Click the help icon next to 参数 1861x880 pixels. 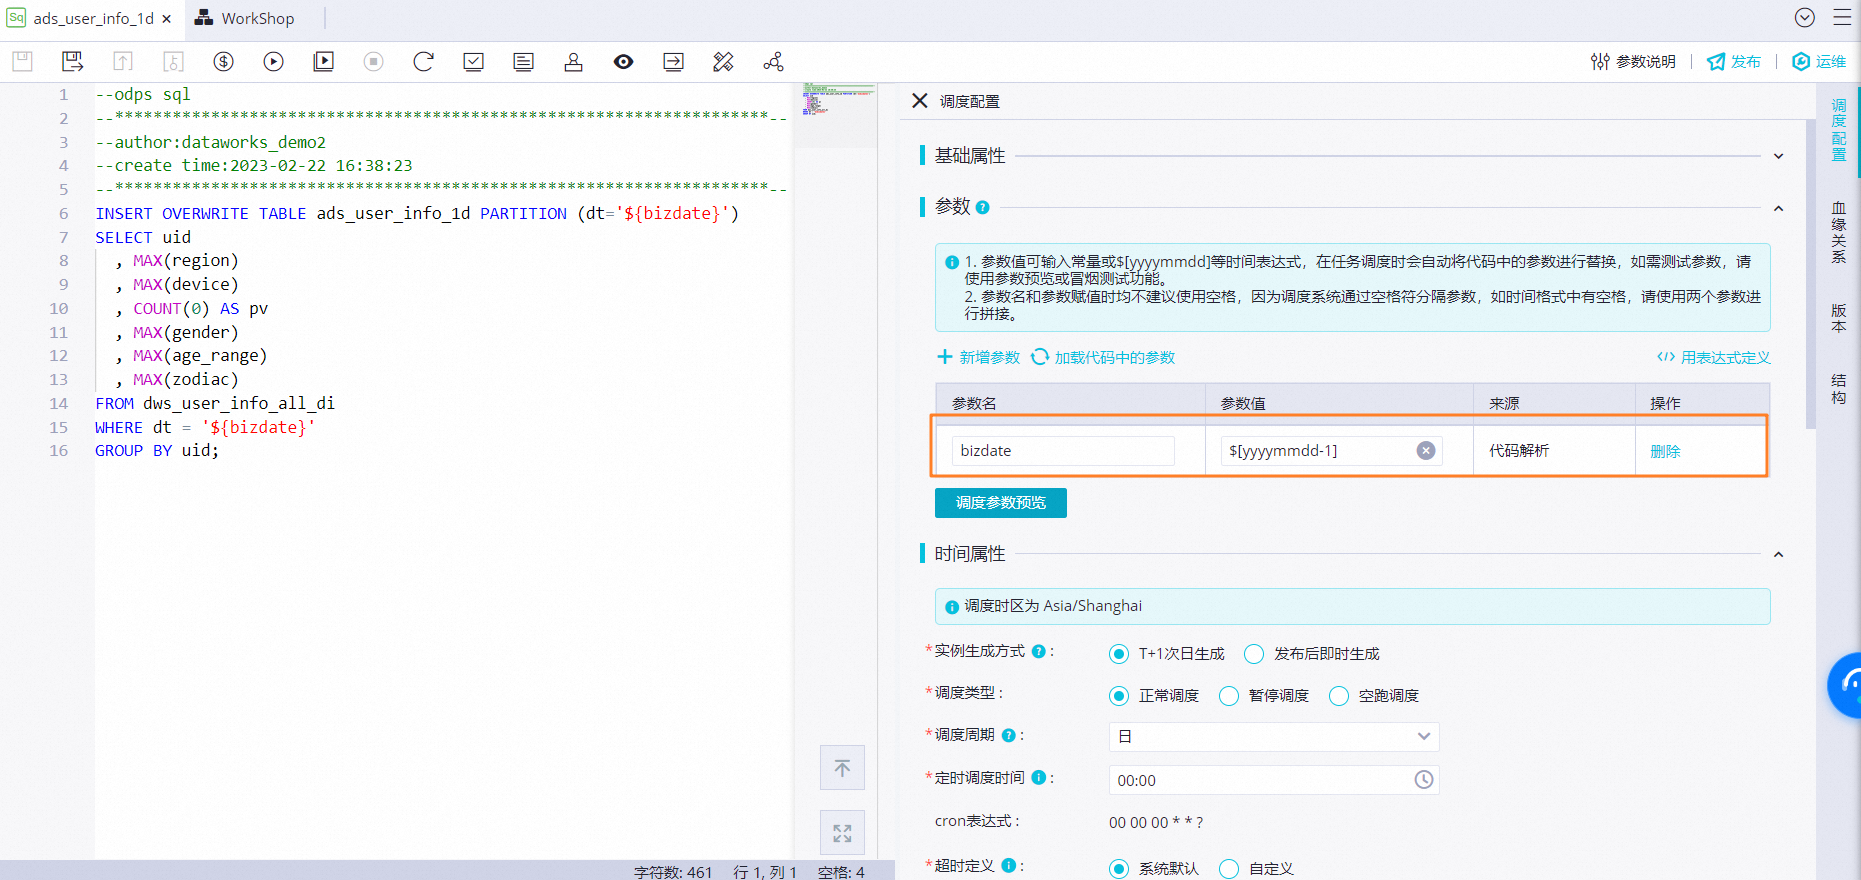pyautogui.click(x=982, y=207)
